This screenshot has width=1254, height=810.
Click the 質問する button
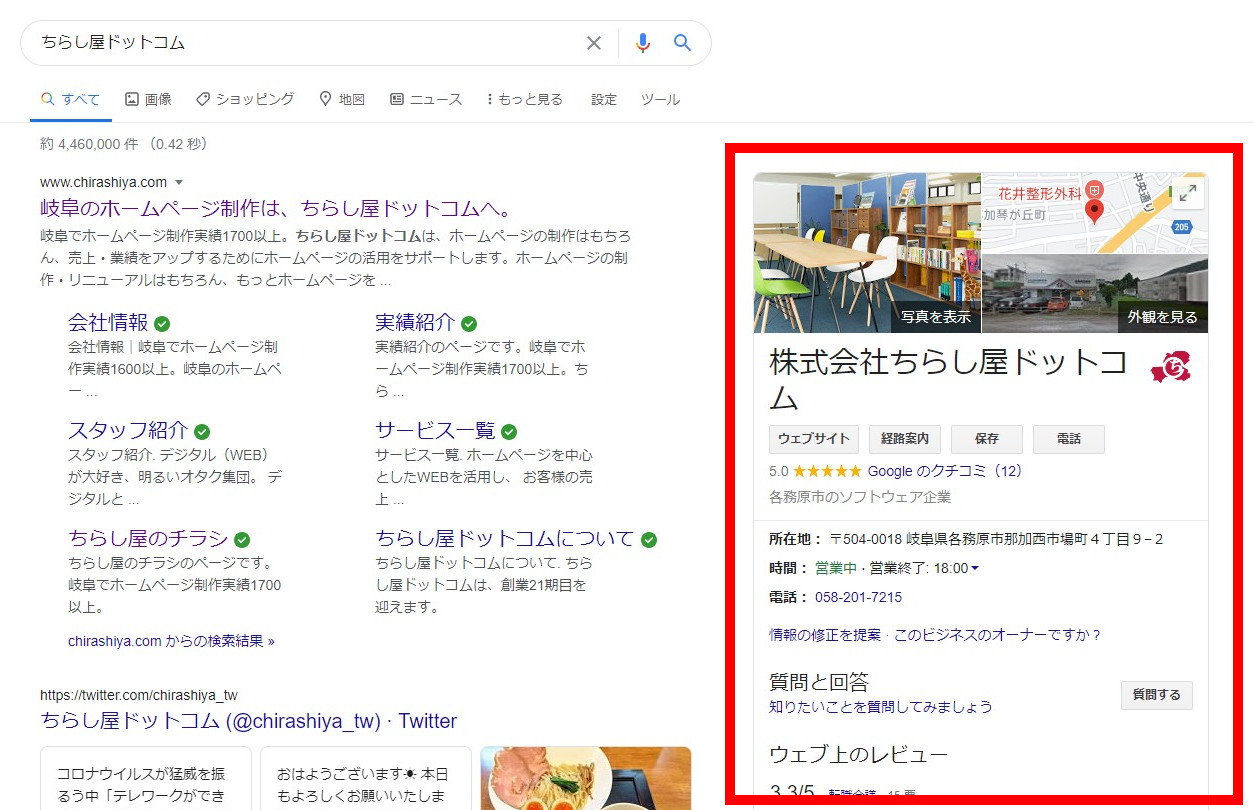pos(1157,695)
